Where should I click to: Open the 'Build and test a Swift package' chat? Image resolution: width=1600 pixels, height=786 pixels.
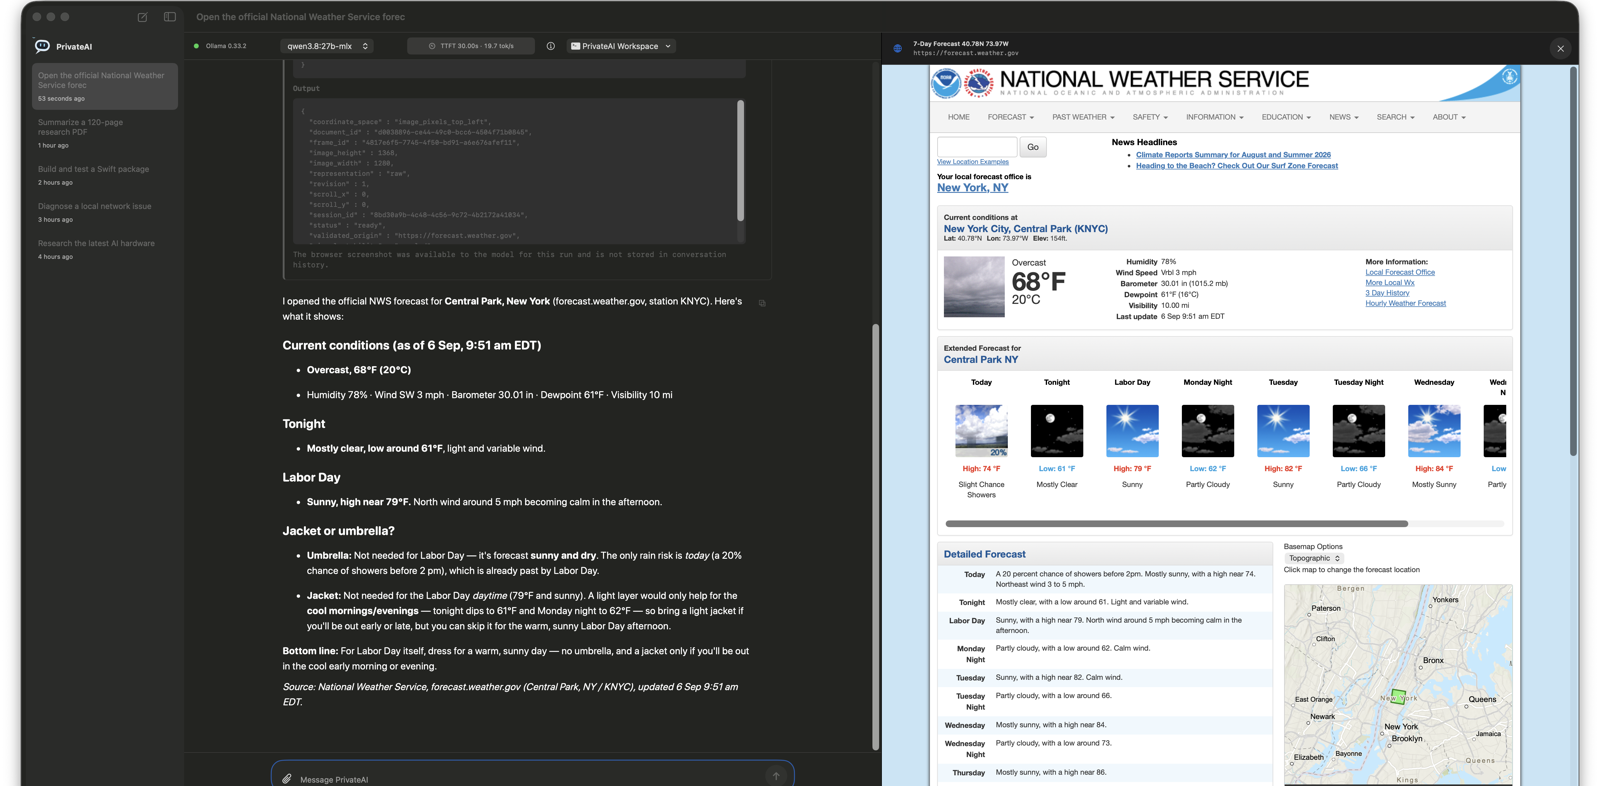pos(104,175)
